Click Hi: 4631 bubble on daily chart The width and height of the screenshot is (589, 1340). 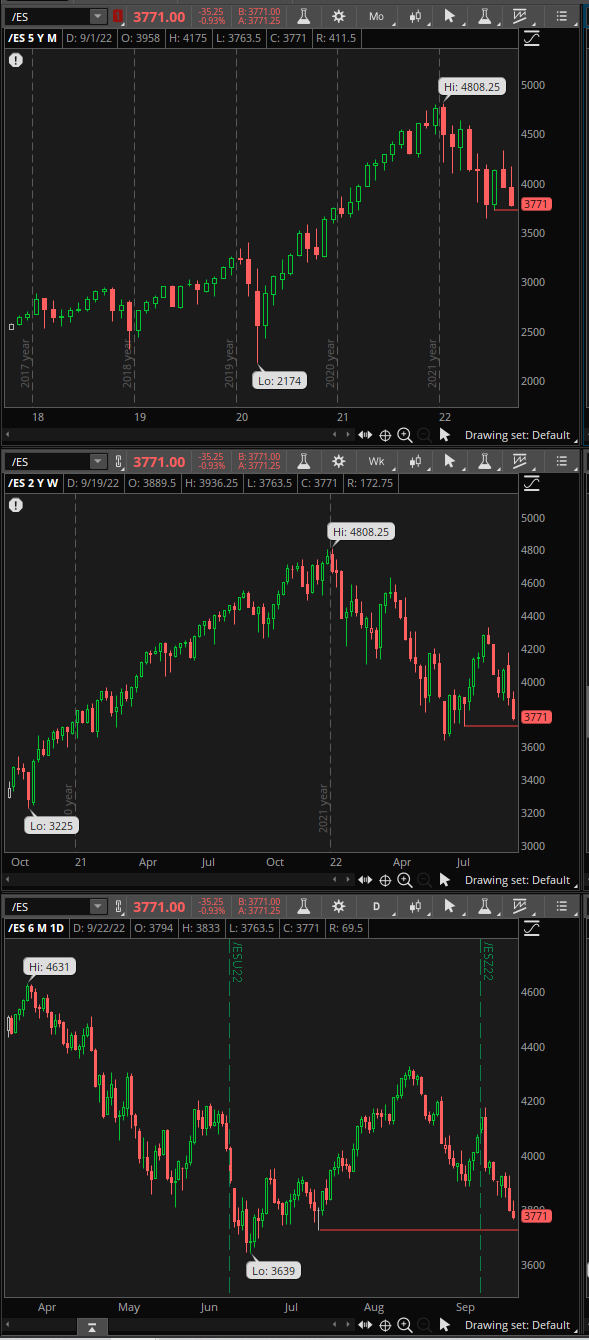coord(51,967)
